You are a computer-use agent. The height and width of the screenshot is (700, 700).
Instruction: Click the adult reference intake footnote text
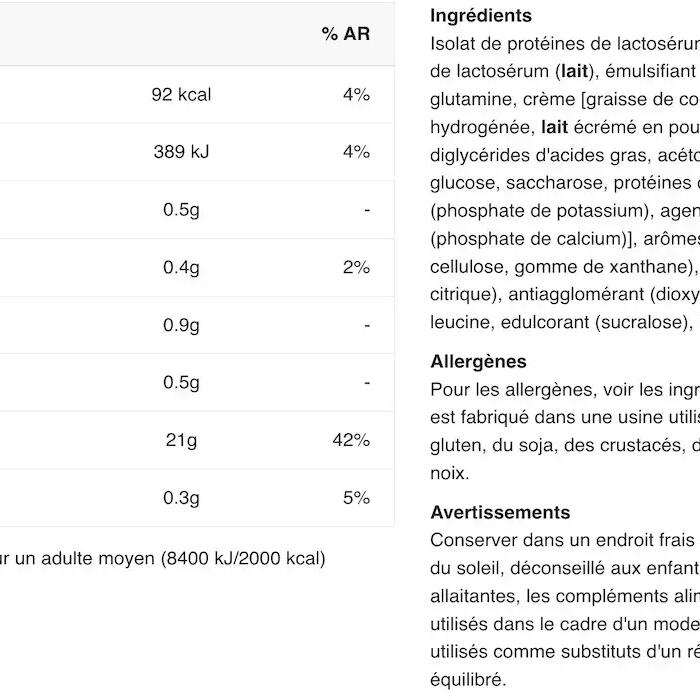[160, 559]
